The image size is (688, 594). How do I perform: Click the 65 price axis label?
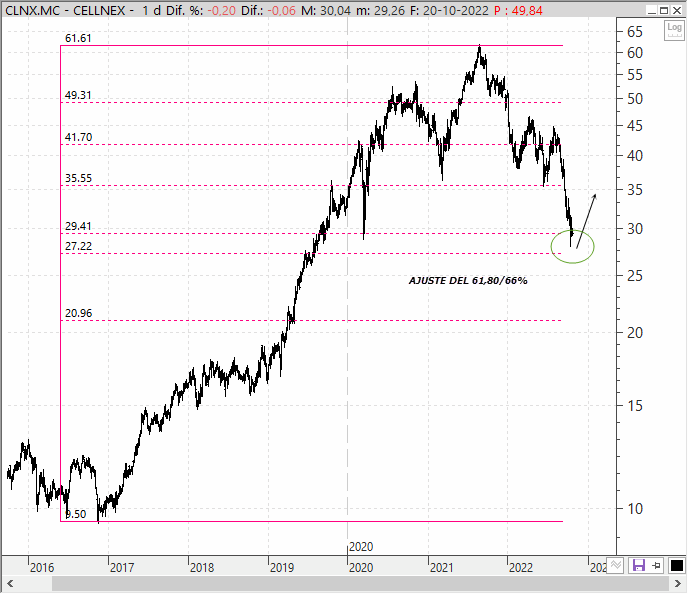(635, 32)
